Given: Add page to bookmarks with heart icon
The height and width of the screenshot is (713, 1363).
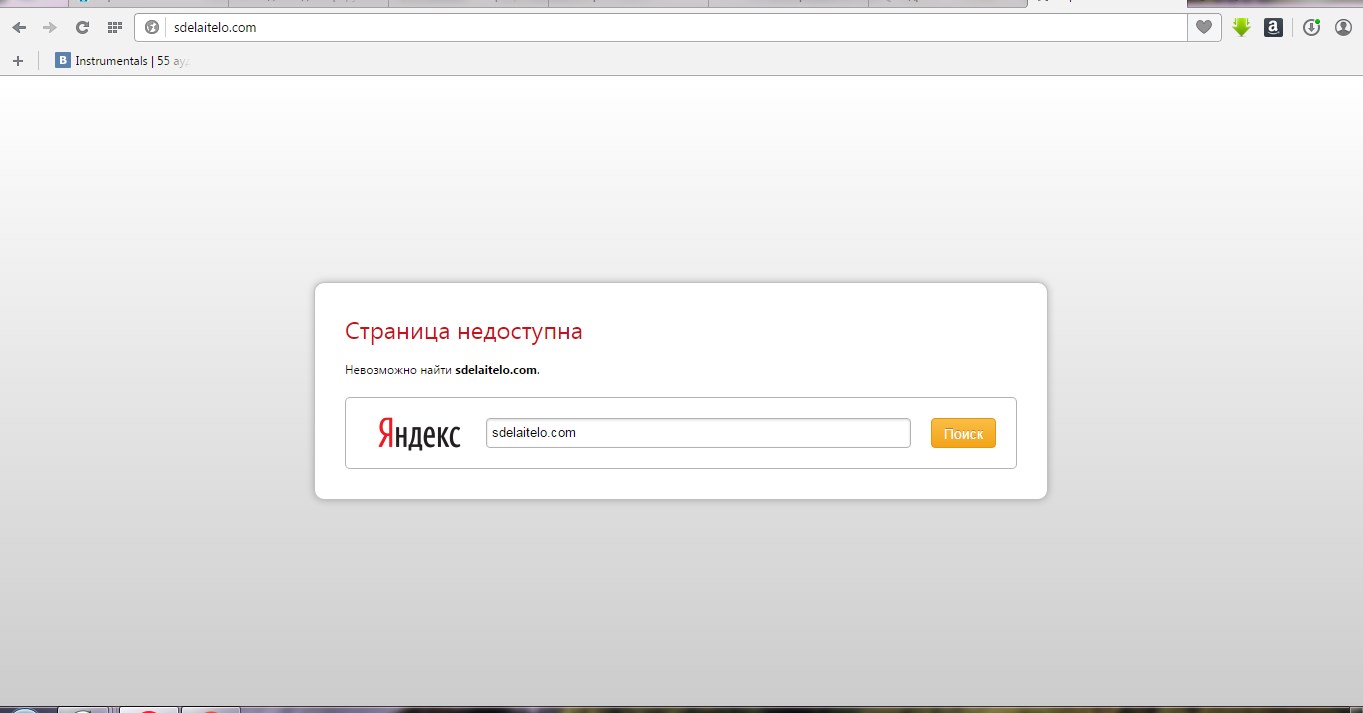Looking at the screenshot, I should [1205, 28].
